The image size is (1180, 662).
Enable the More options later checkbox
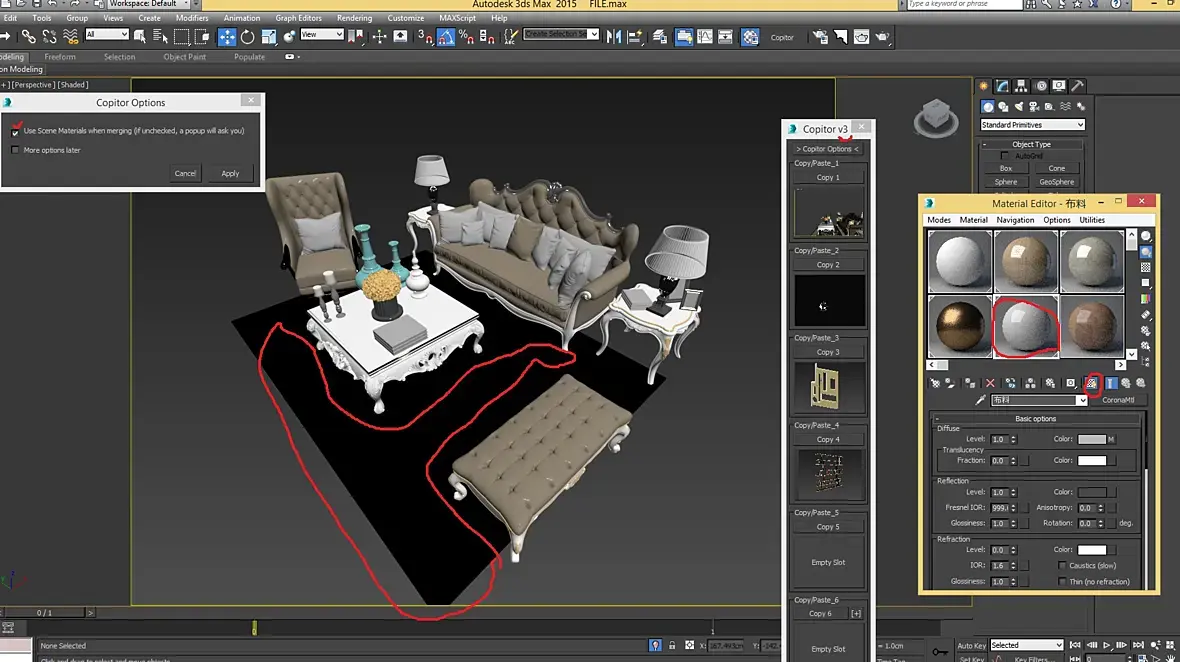(x=15, y=150)
